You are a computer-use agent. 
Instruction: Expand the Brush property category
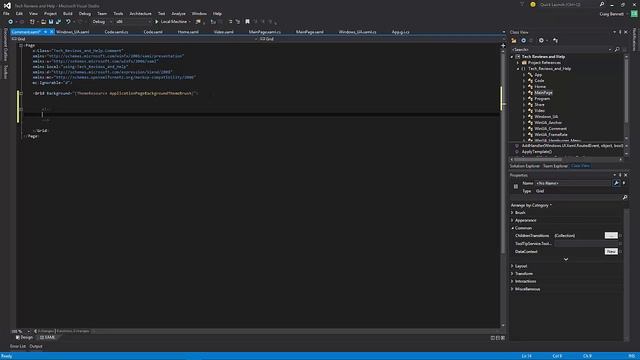point(512,213)
